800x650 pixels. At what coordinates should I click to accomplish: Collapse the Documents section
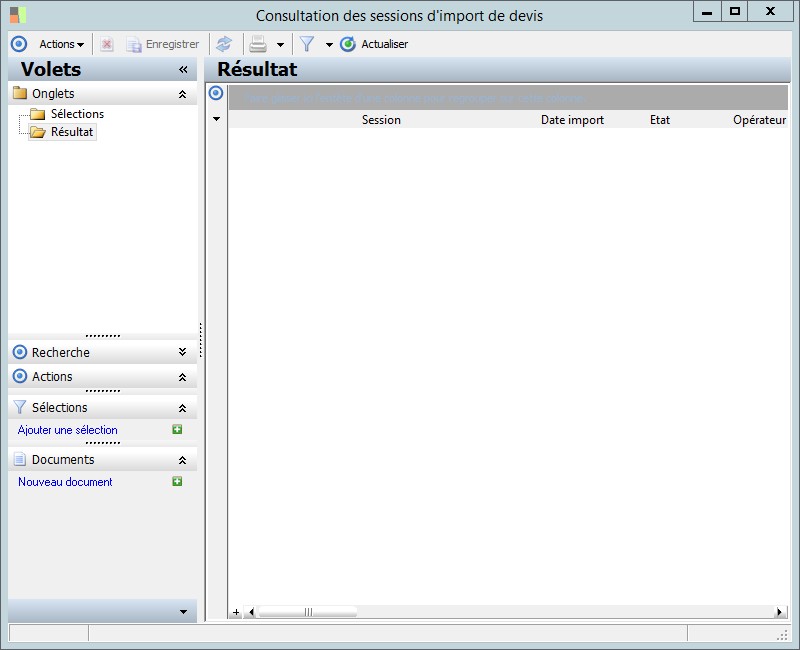[182, 460]
